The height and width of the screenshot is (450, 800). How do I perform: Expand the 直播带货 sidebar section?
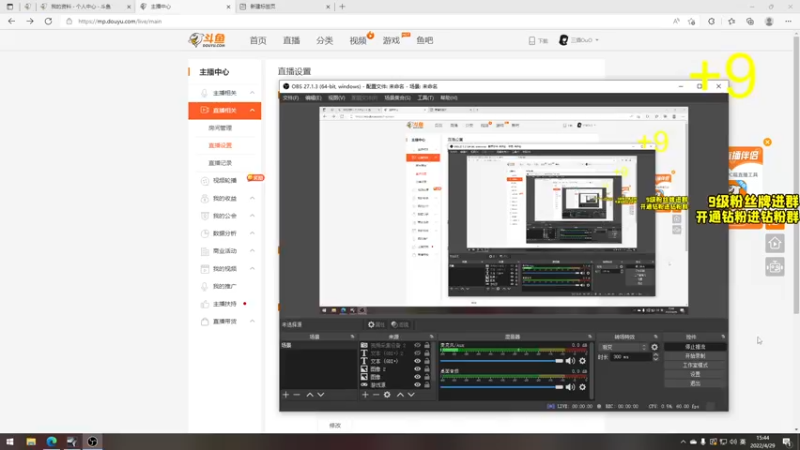(252, 321)
